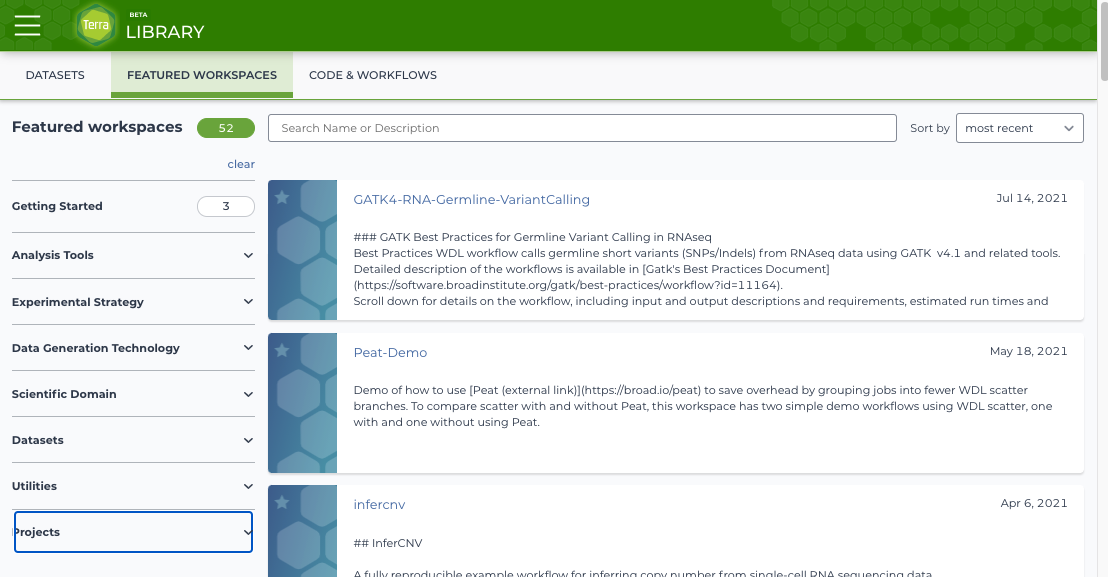Click the Sort by label
The width and height of the screenshot is (1108, 577).
(x=929, y=128)
